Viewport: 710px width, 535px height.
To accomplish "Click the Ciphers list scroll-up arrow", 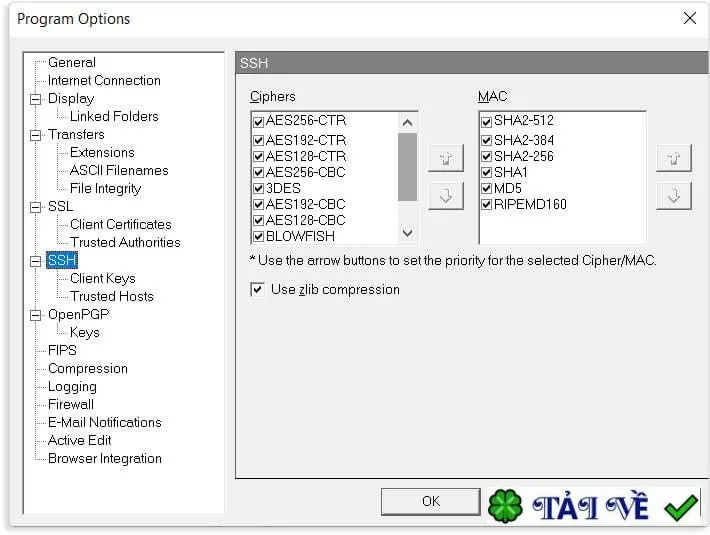I will 408,123.
